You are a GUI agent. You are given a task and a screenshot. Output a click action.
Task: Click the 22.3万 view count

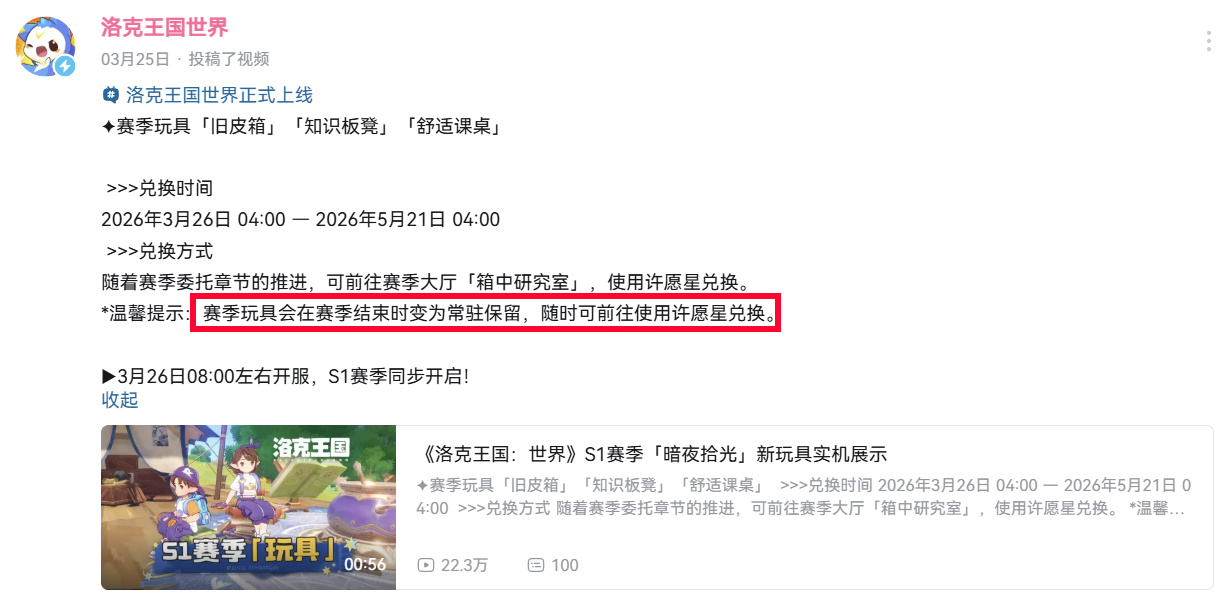click(464, 565)
